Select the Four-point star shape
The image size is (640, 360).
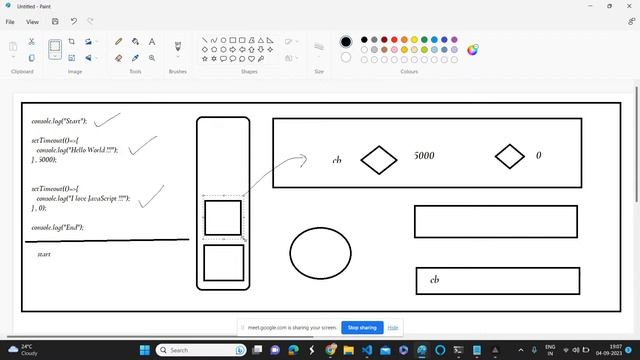point(270,49)
